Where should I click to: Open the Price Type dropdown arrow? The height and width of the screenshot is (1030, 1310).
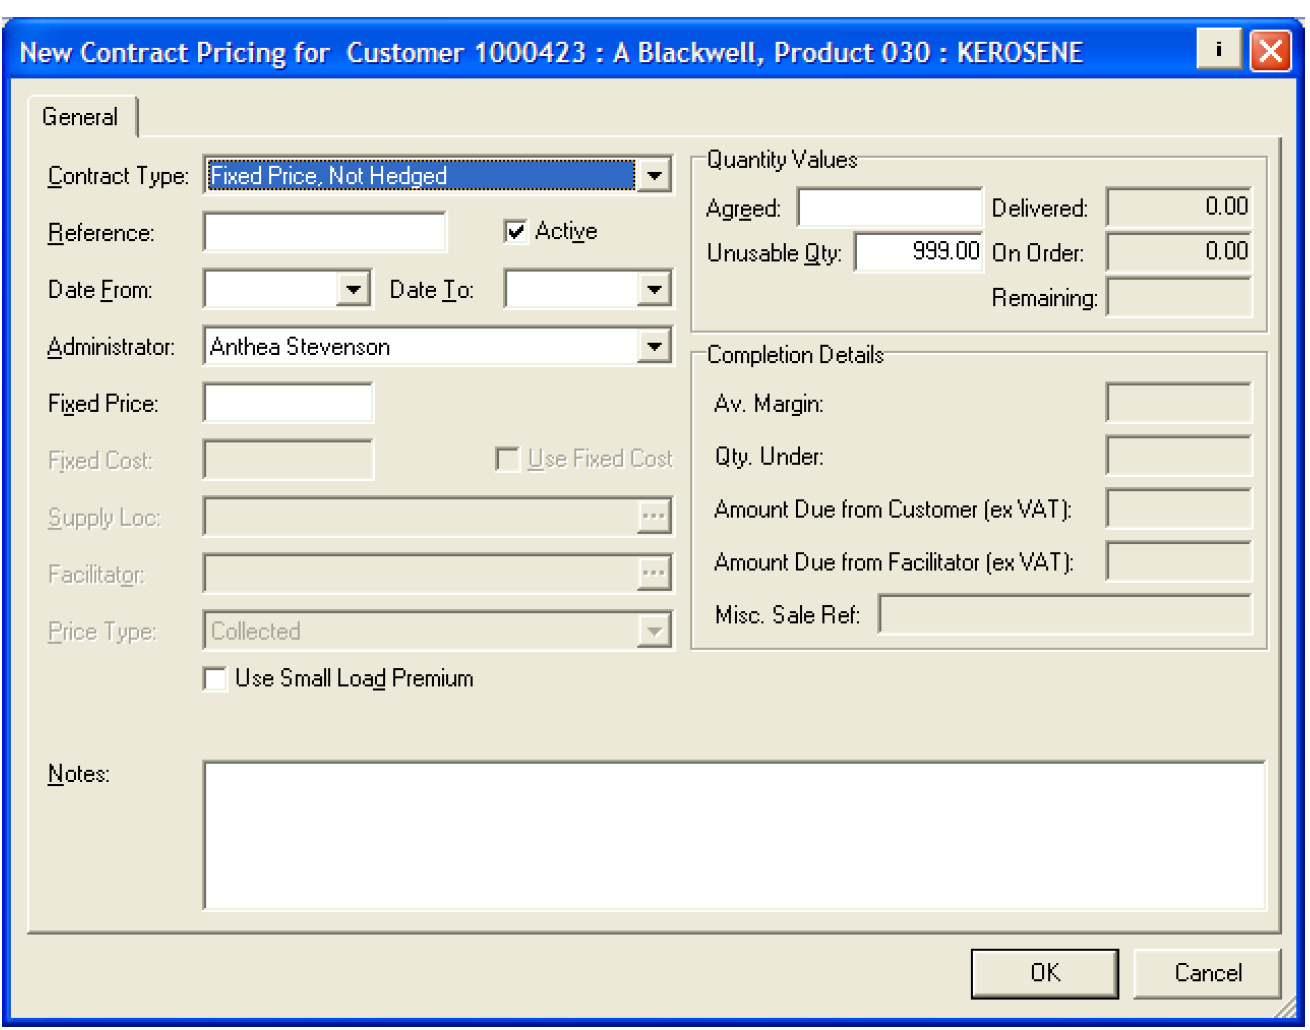pyautogui.click(x=653, y=632)
